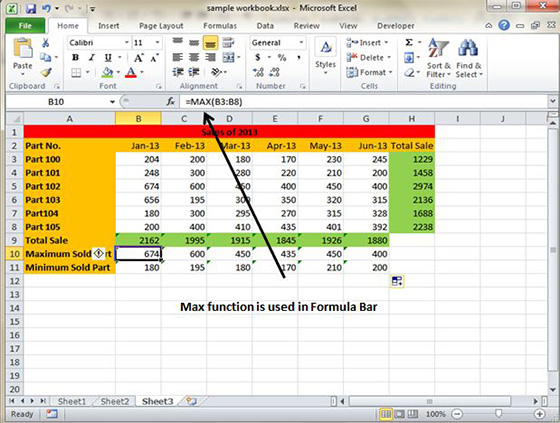Click the Insert Function fx icon

coord(171,102)
